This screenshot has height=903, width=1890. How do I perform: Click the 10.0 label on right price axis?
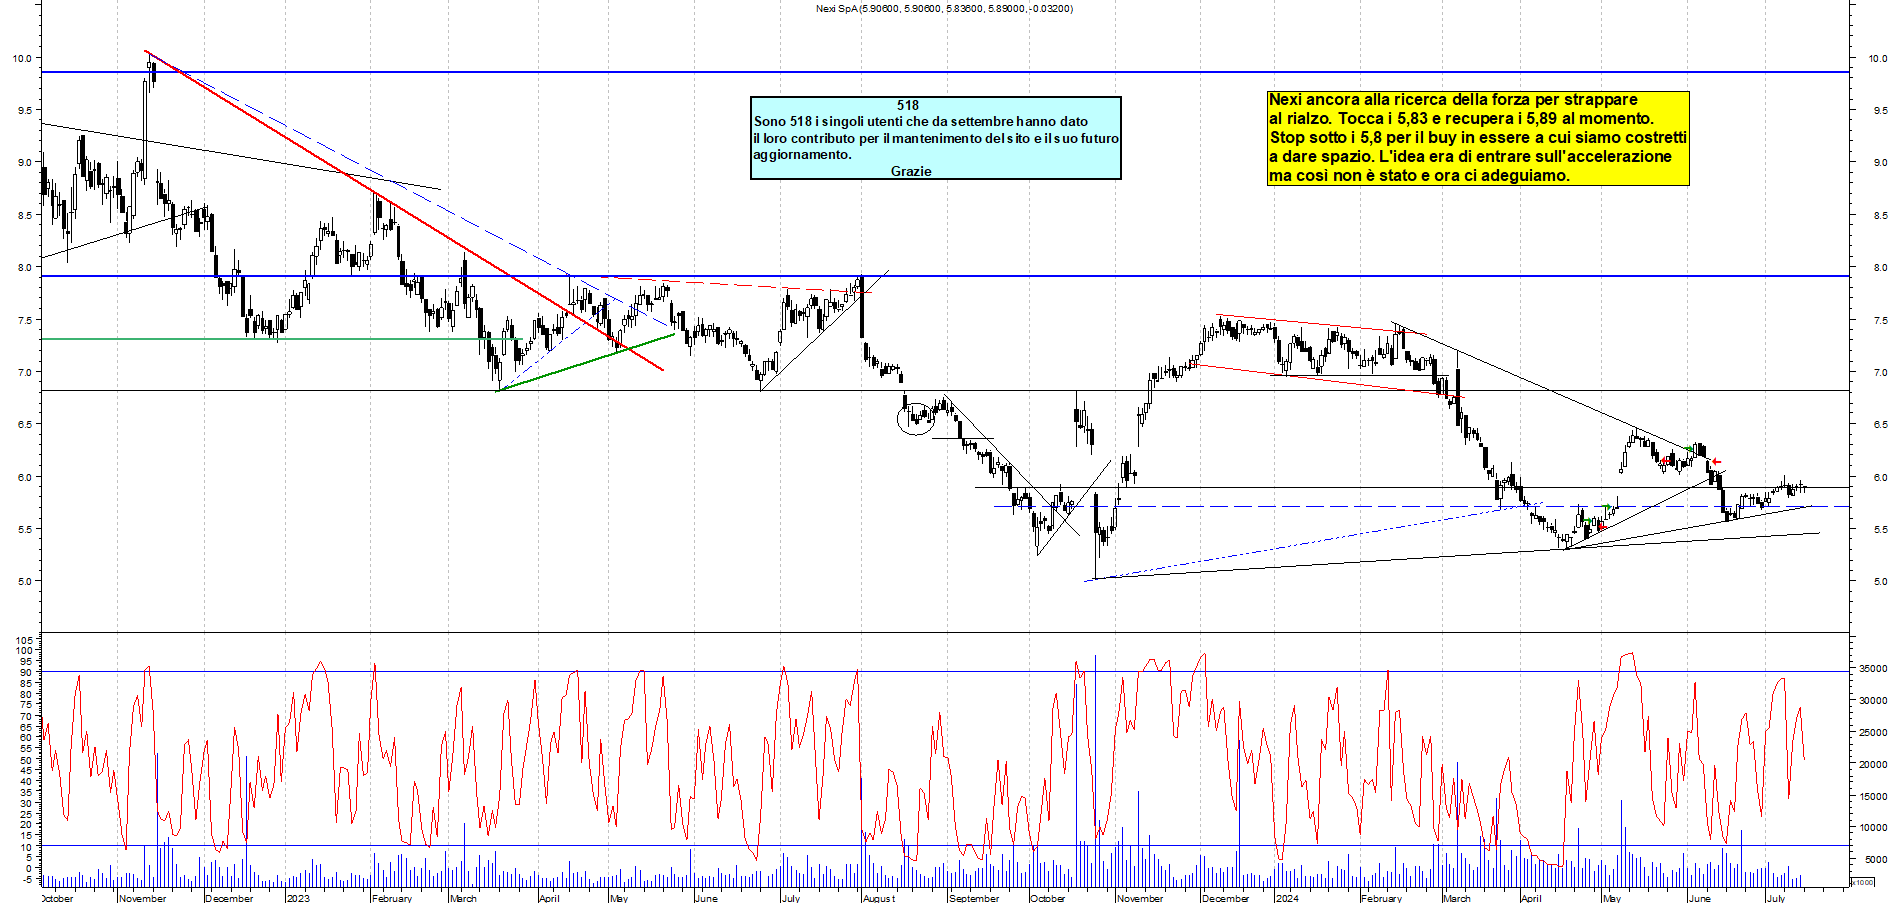click(x=1878, y=58)
